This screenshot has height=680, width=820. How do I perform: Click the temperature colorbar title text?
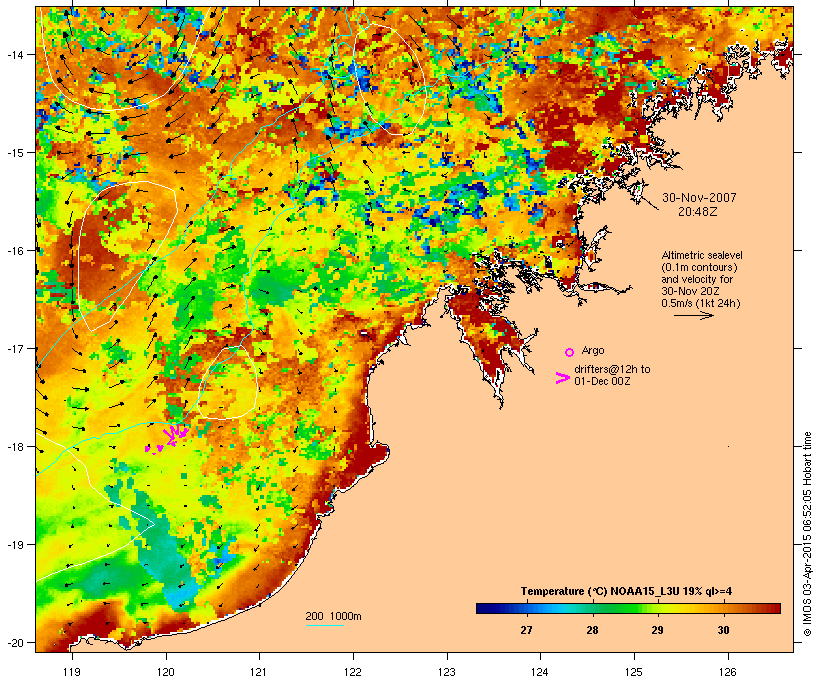(626, 592)
